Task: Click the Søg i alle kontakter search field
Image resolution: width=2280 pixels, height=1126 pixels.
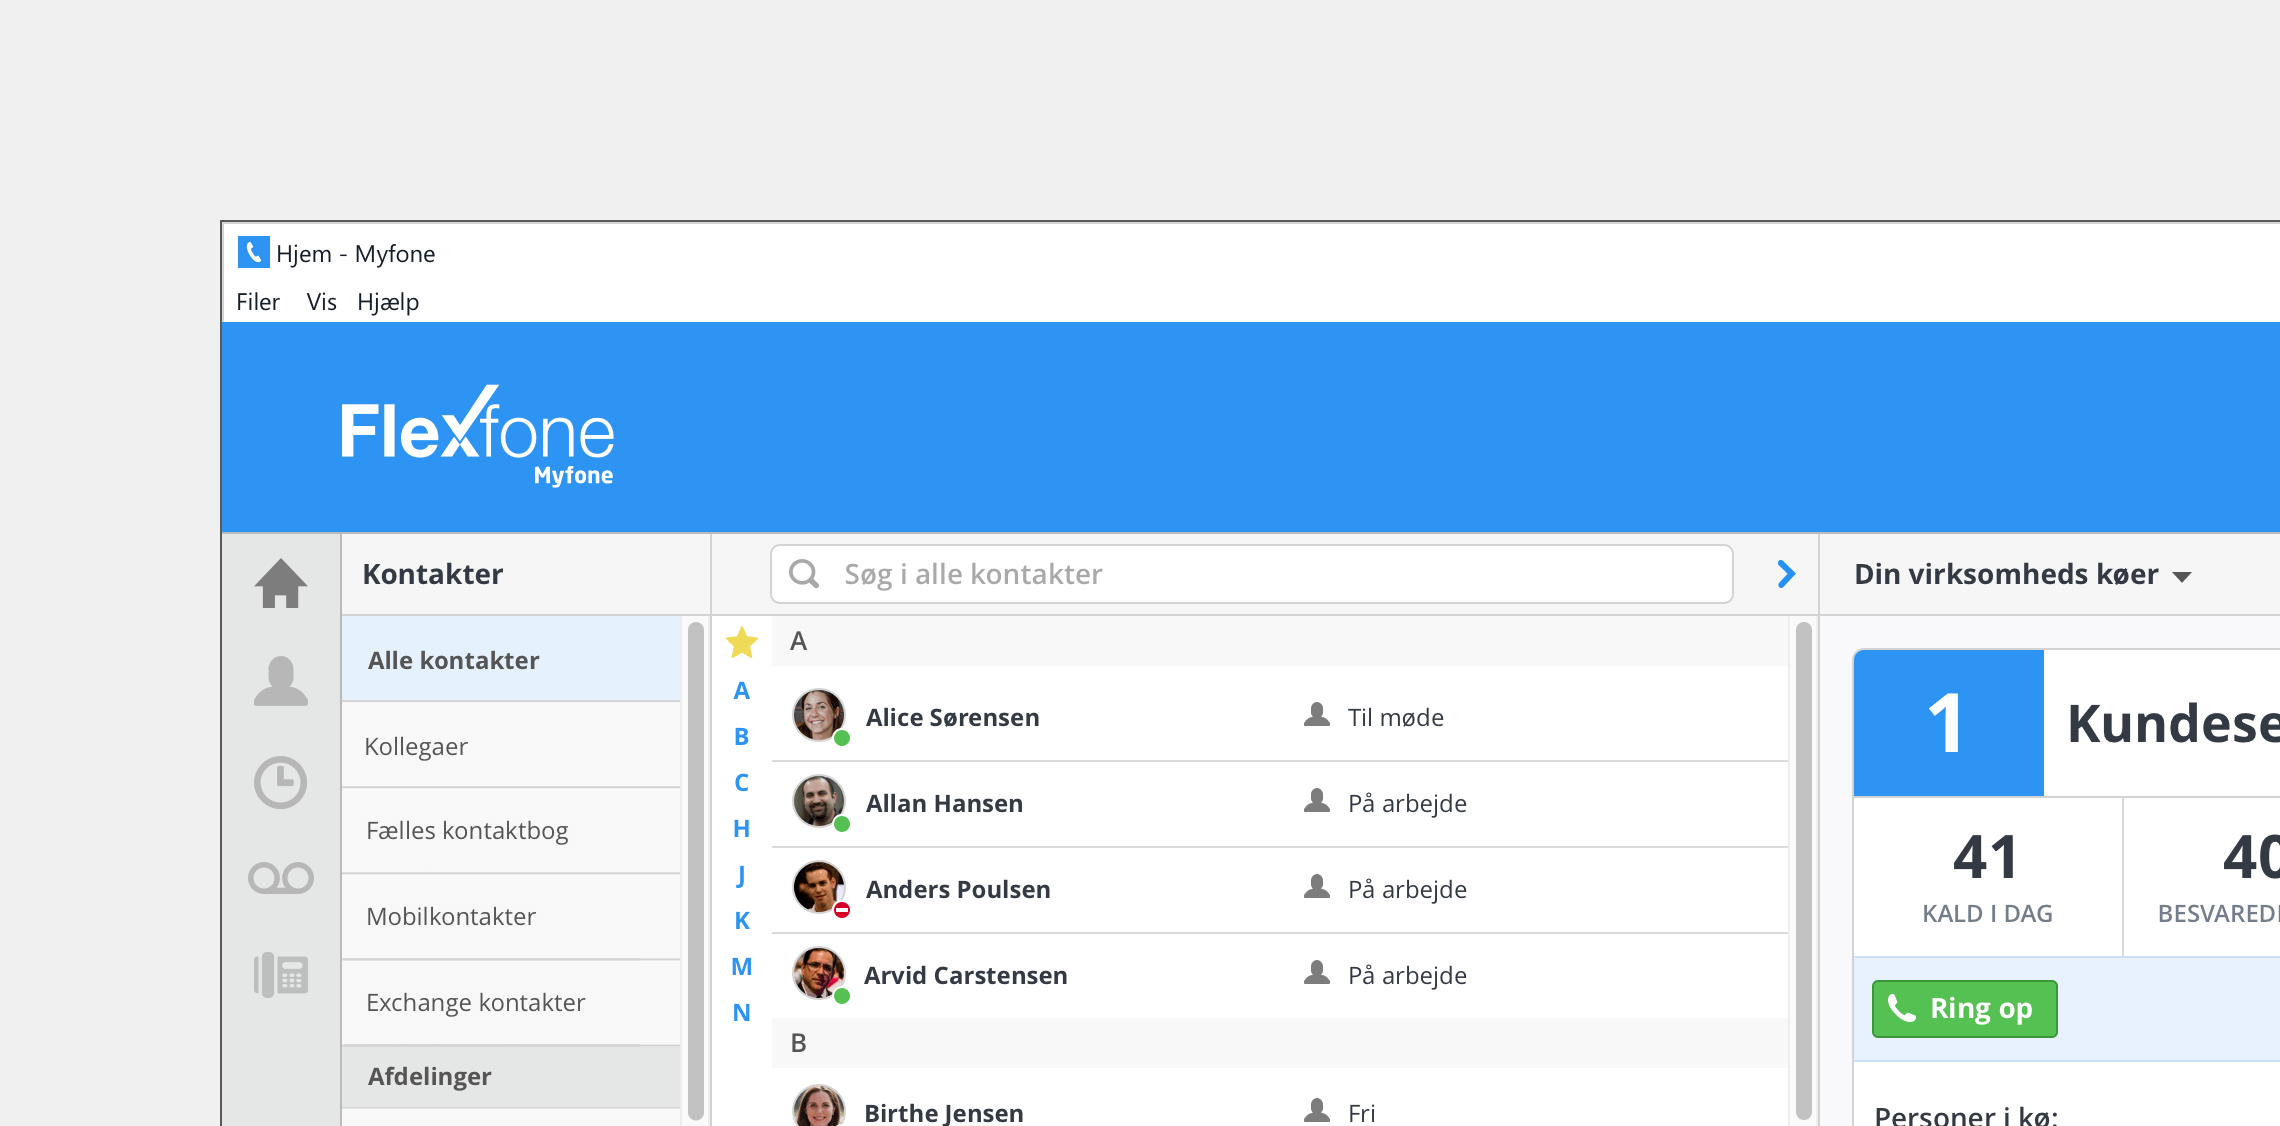Action: pos(1251,574)
